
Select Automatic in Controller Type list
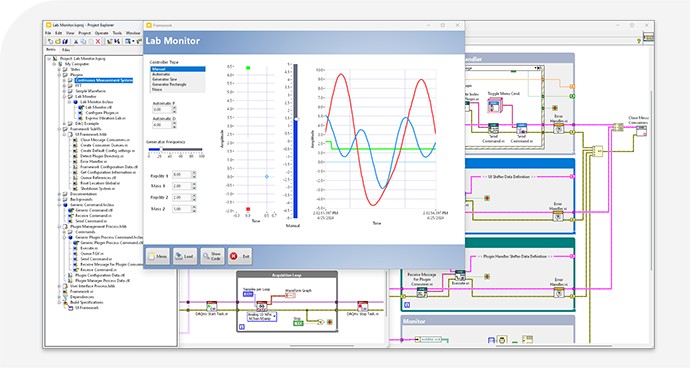click(178, 74)
